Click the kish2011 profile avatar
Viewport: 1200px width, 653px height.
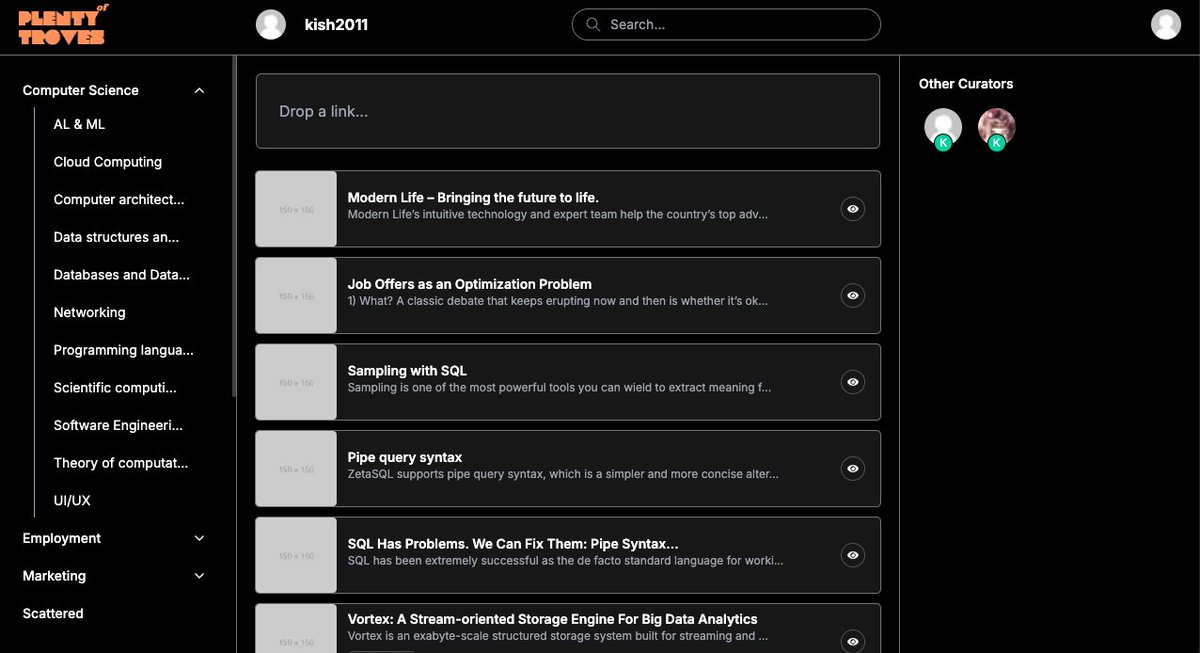click(270, 24)
